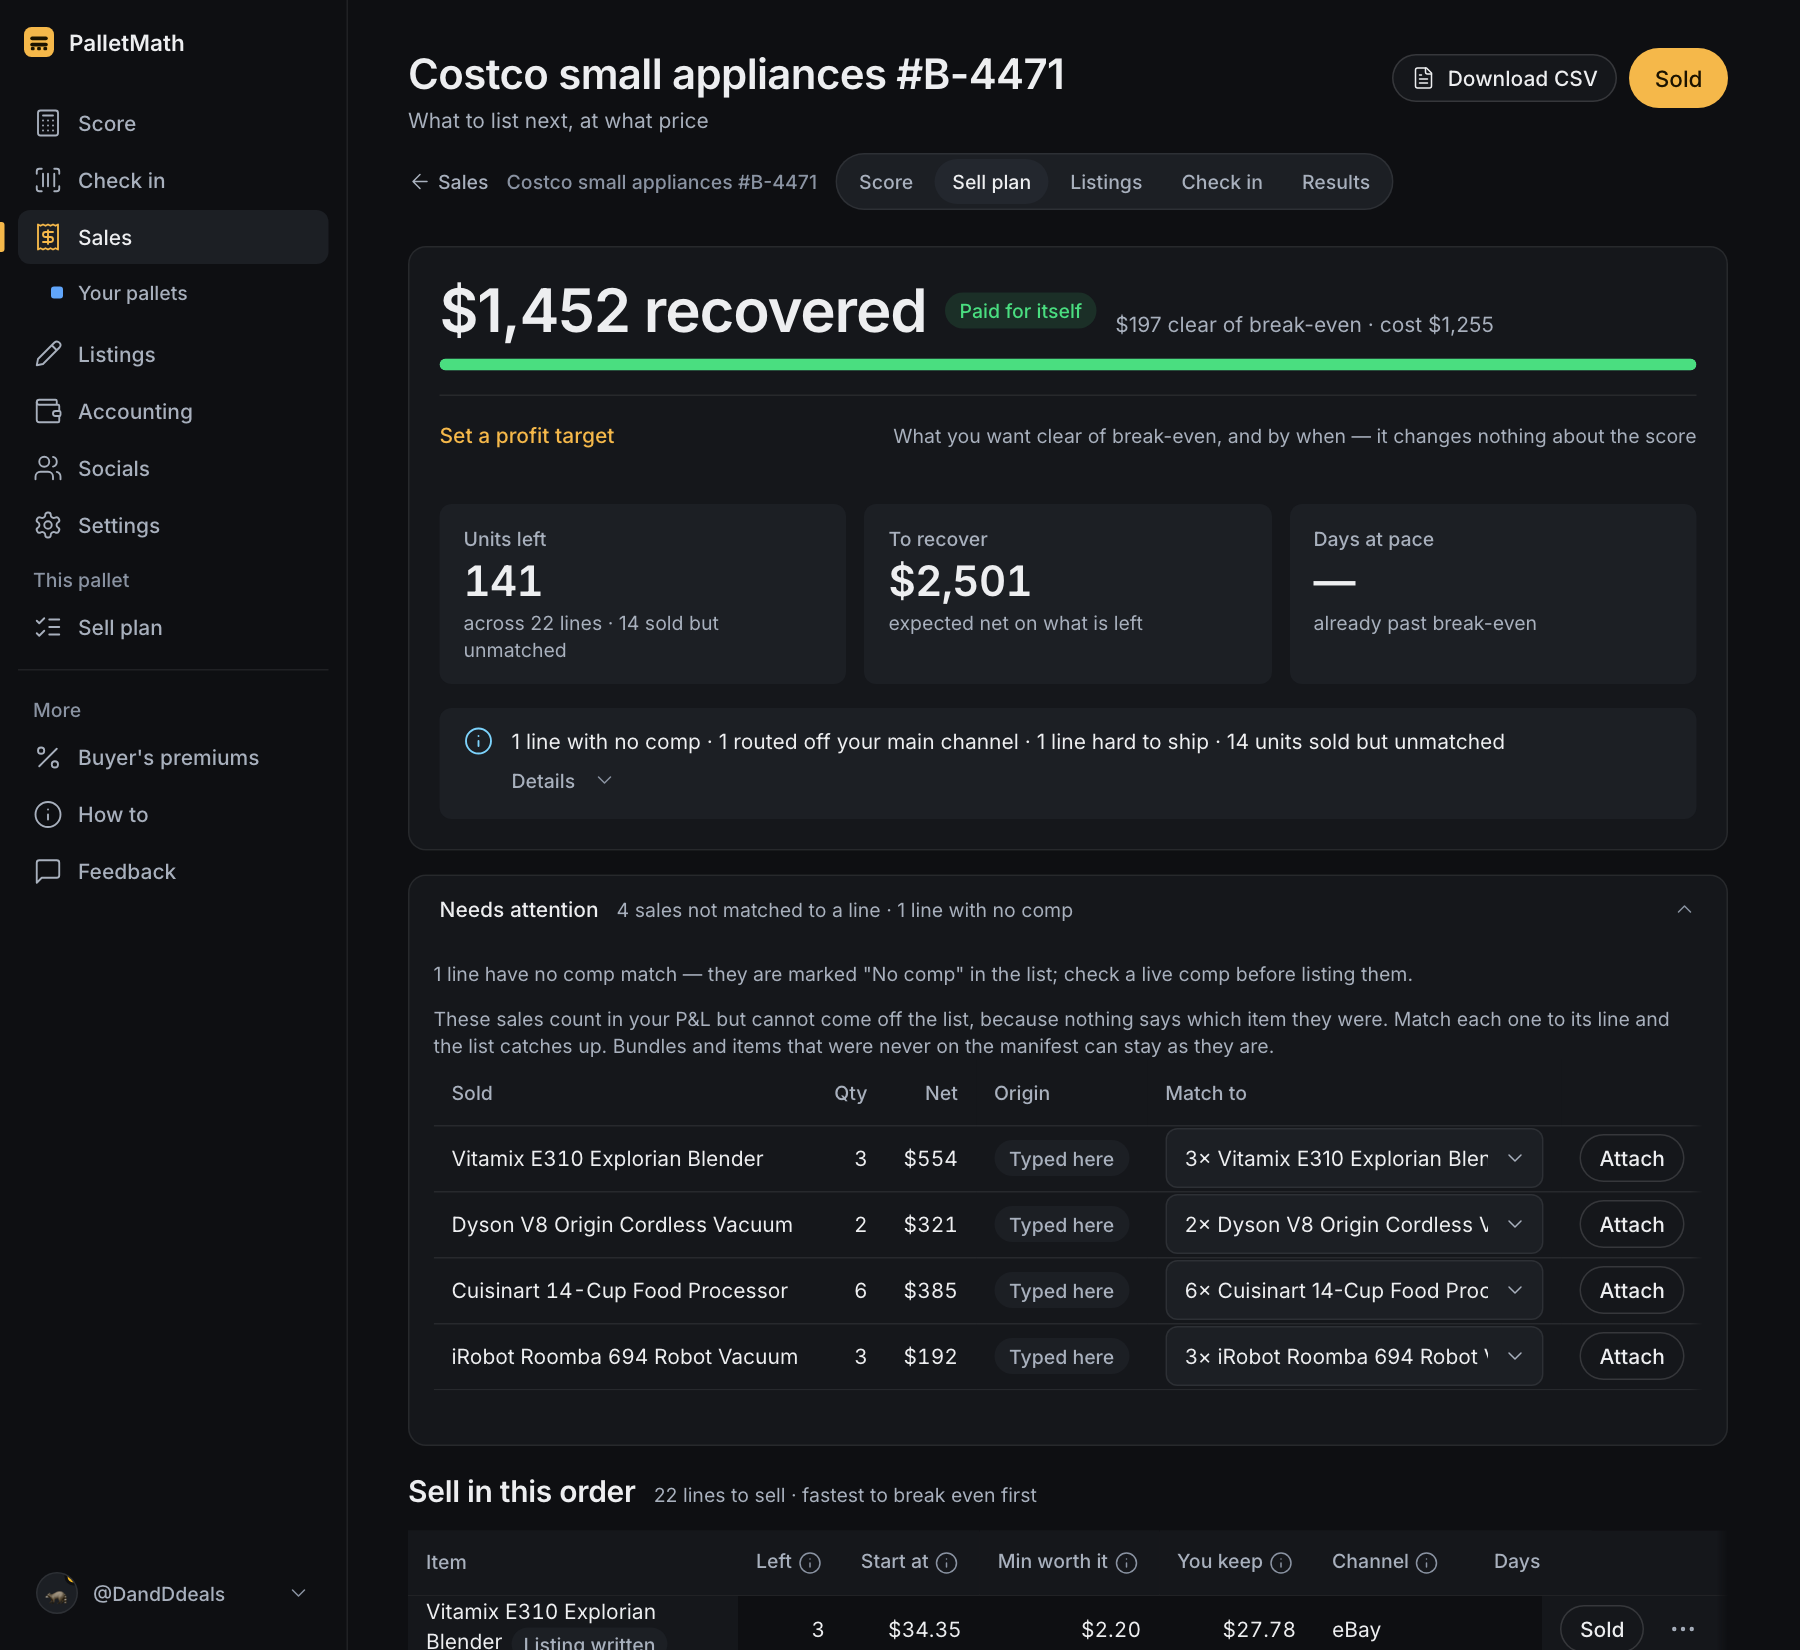Mark the Vitamix line as Sold in list
Screen dimensions: 1800x1650
coord(1602,1629)
